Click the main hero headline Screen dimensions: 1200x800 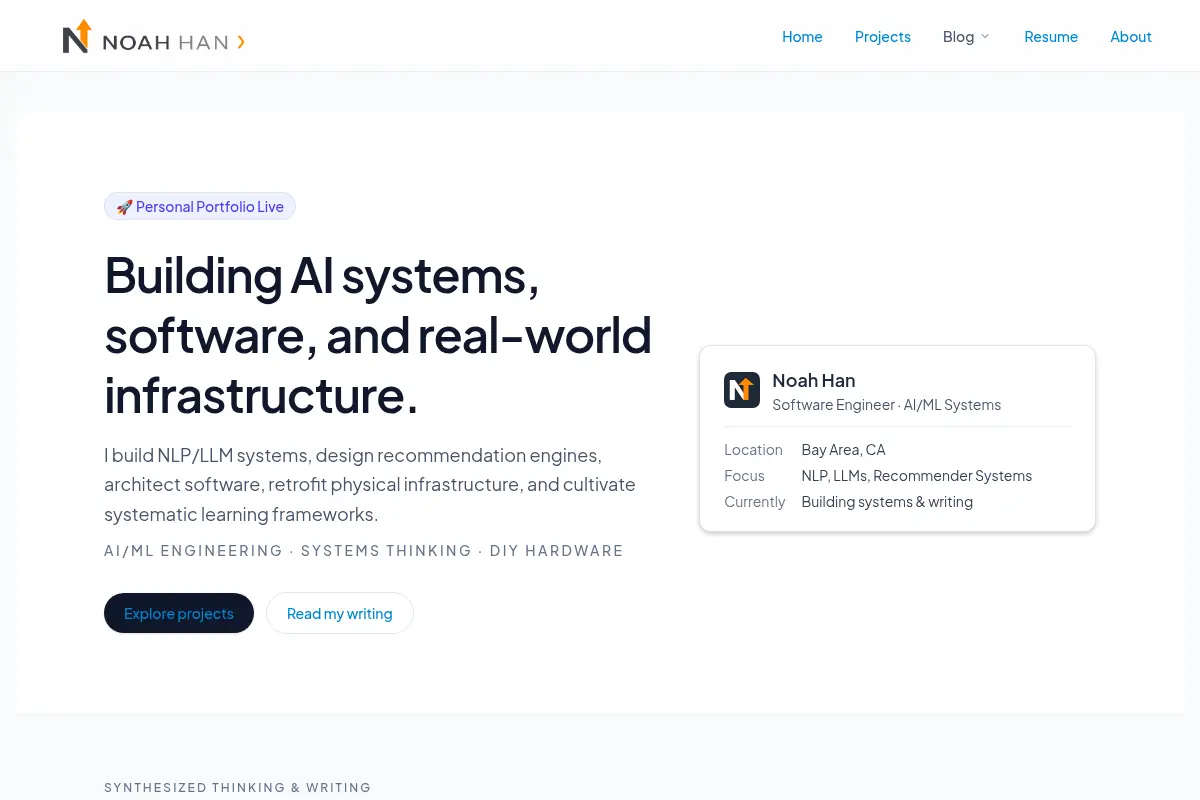[378, 335]
